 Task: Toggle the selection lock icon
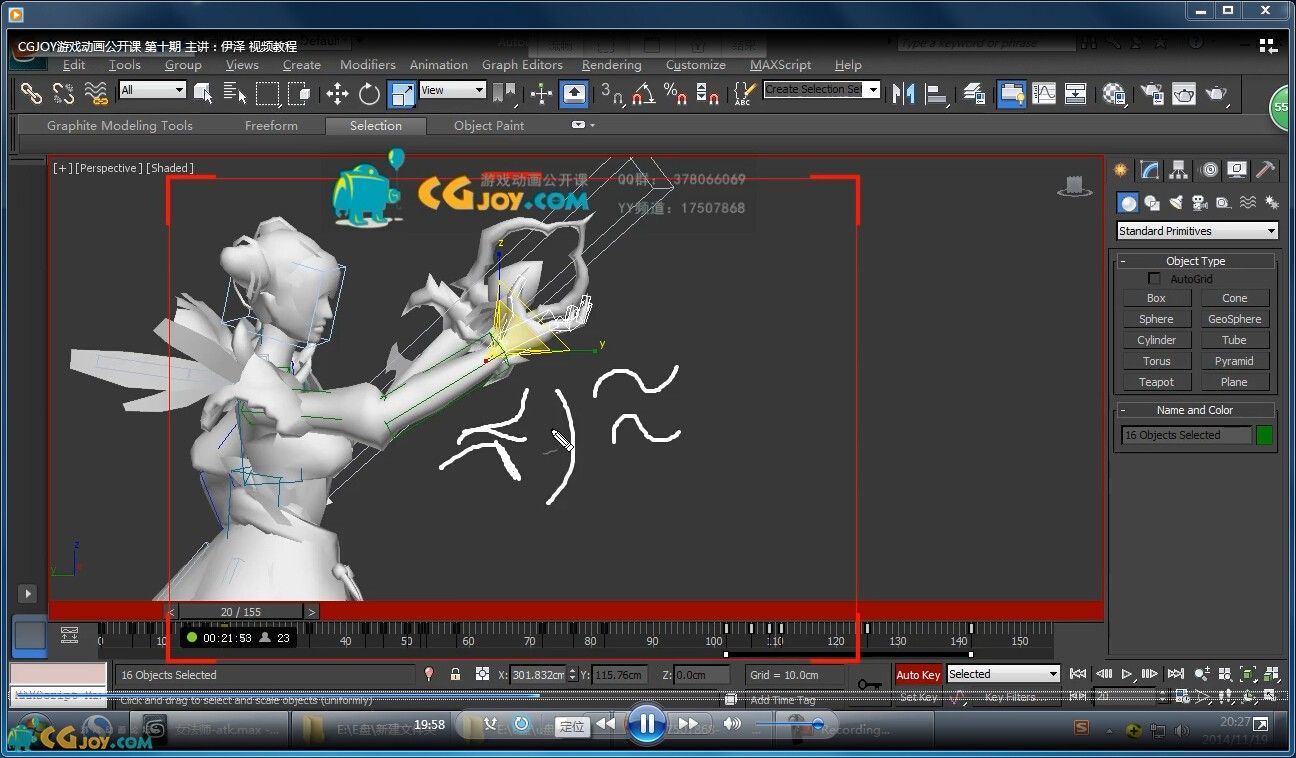pos(455,674)
